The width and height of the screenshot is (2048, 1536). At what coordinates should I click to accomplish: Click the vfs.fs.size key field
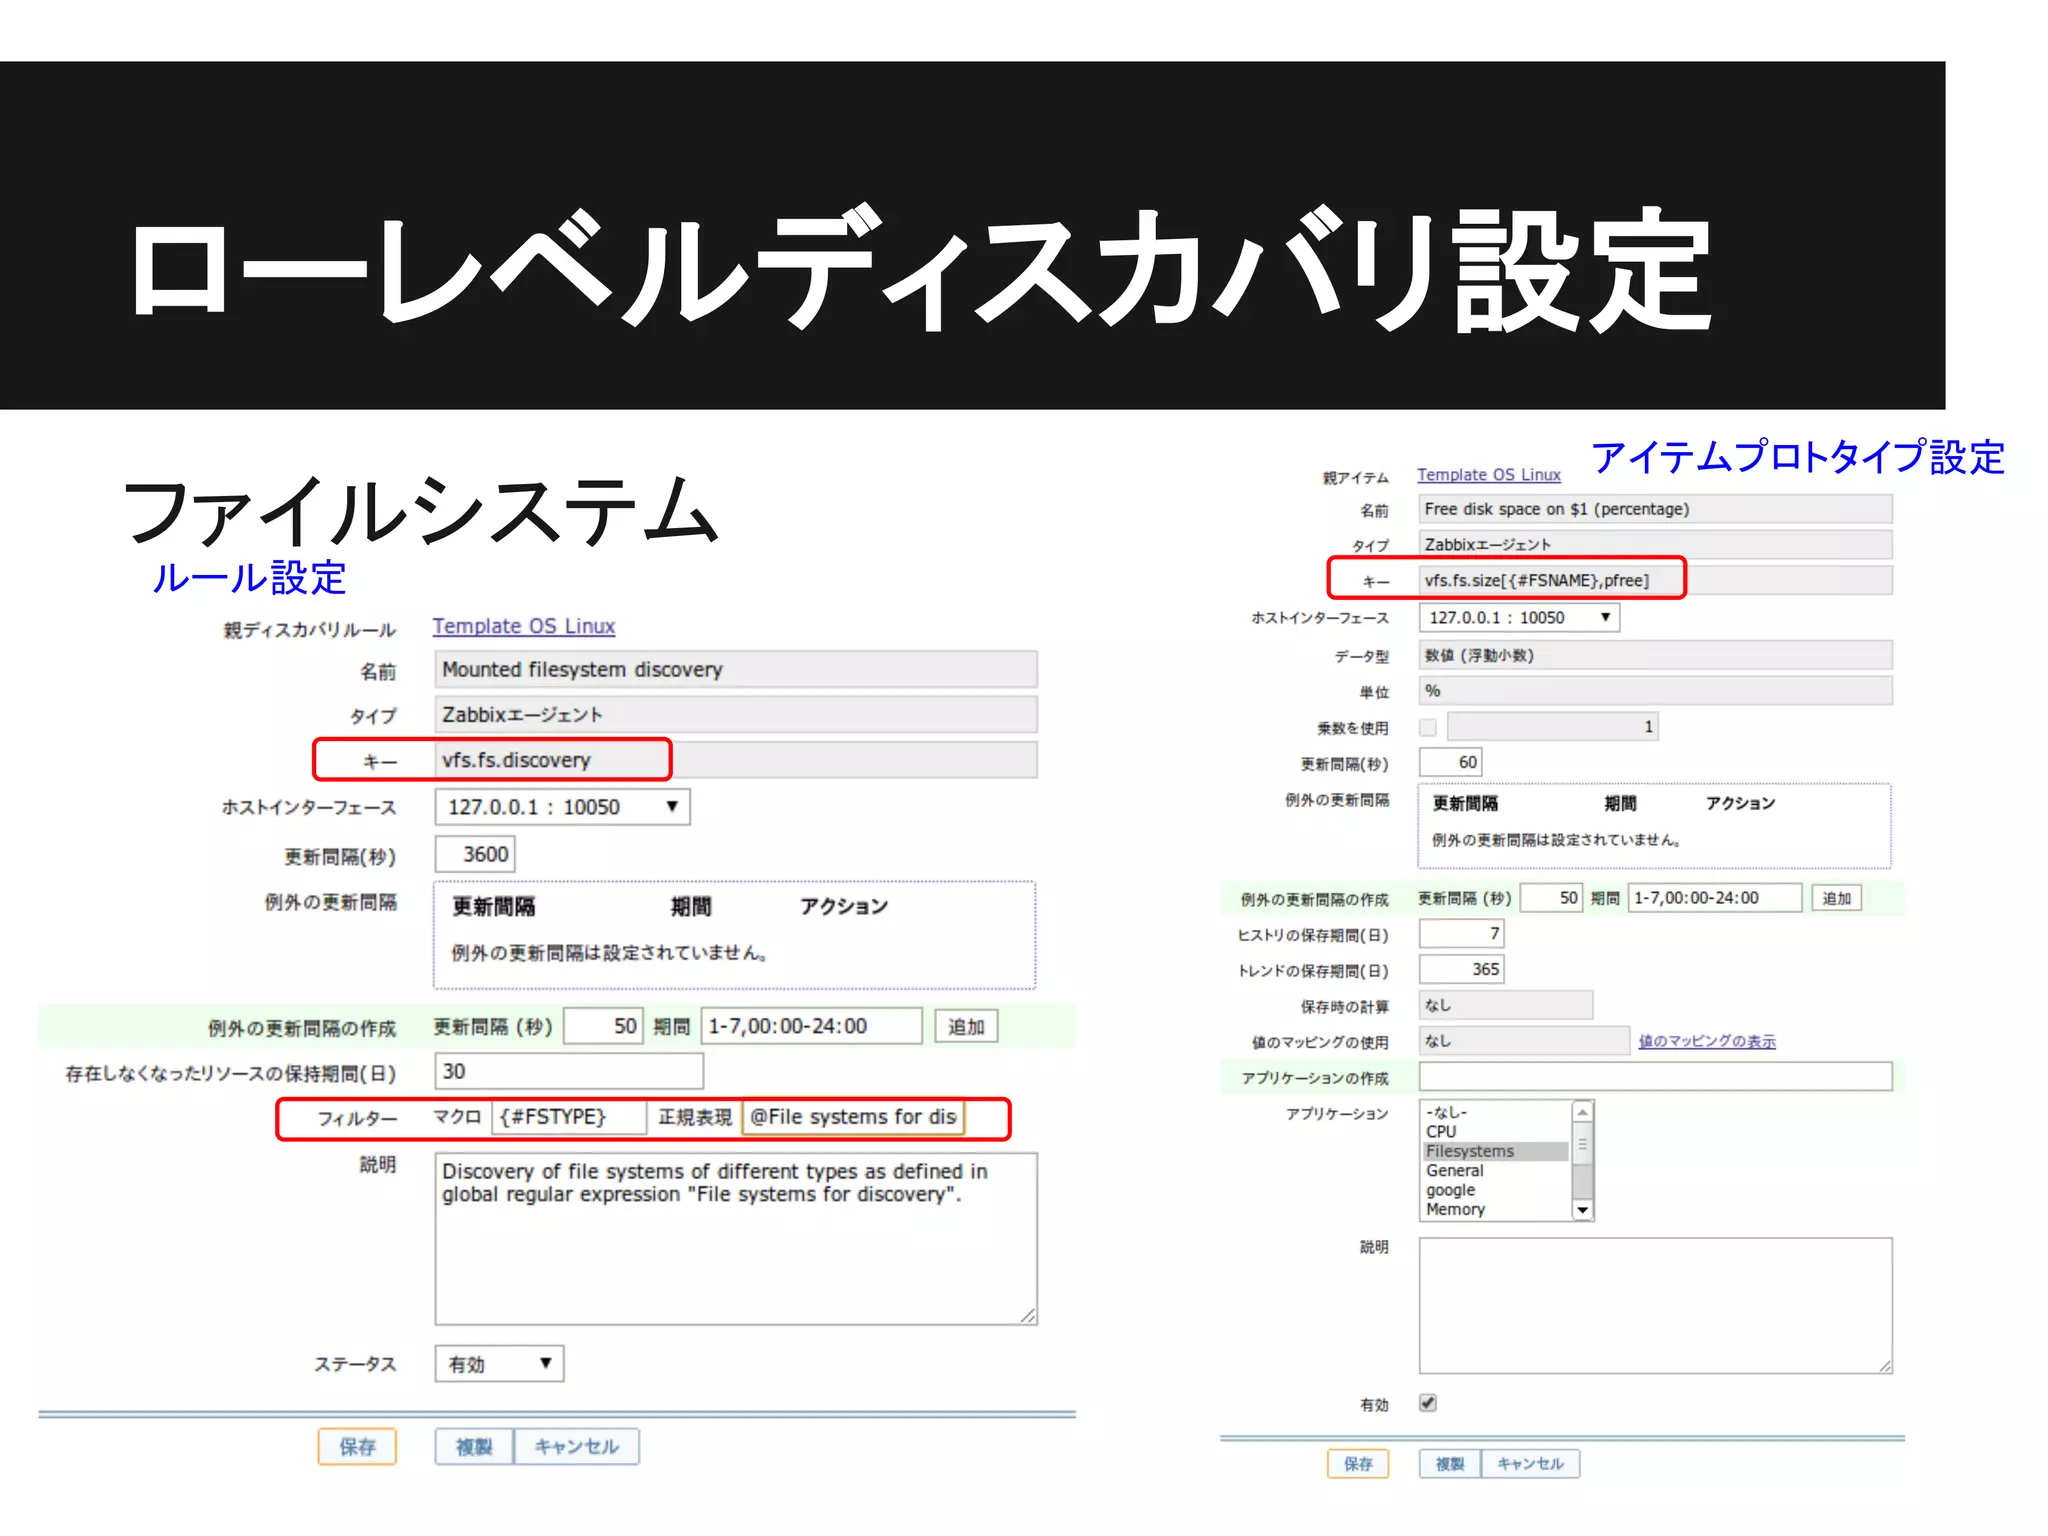pyautogui.click(x=1655, y=580)
